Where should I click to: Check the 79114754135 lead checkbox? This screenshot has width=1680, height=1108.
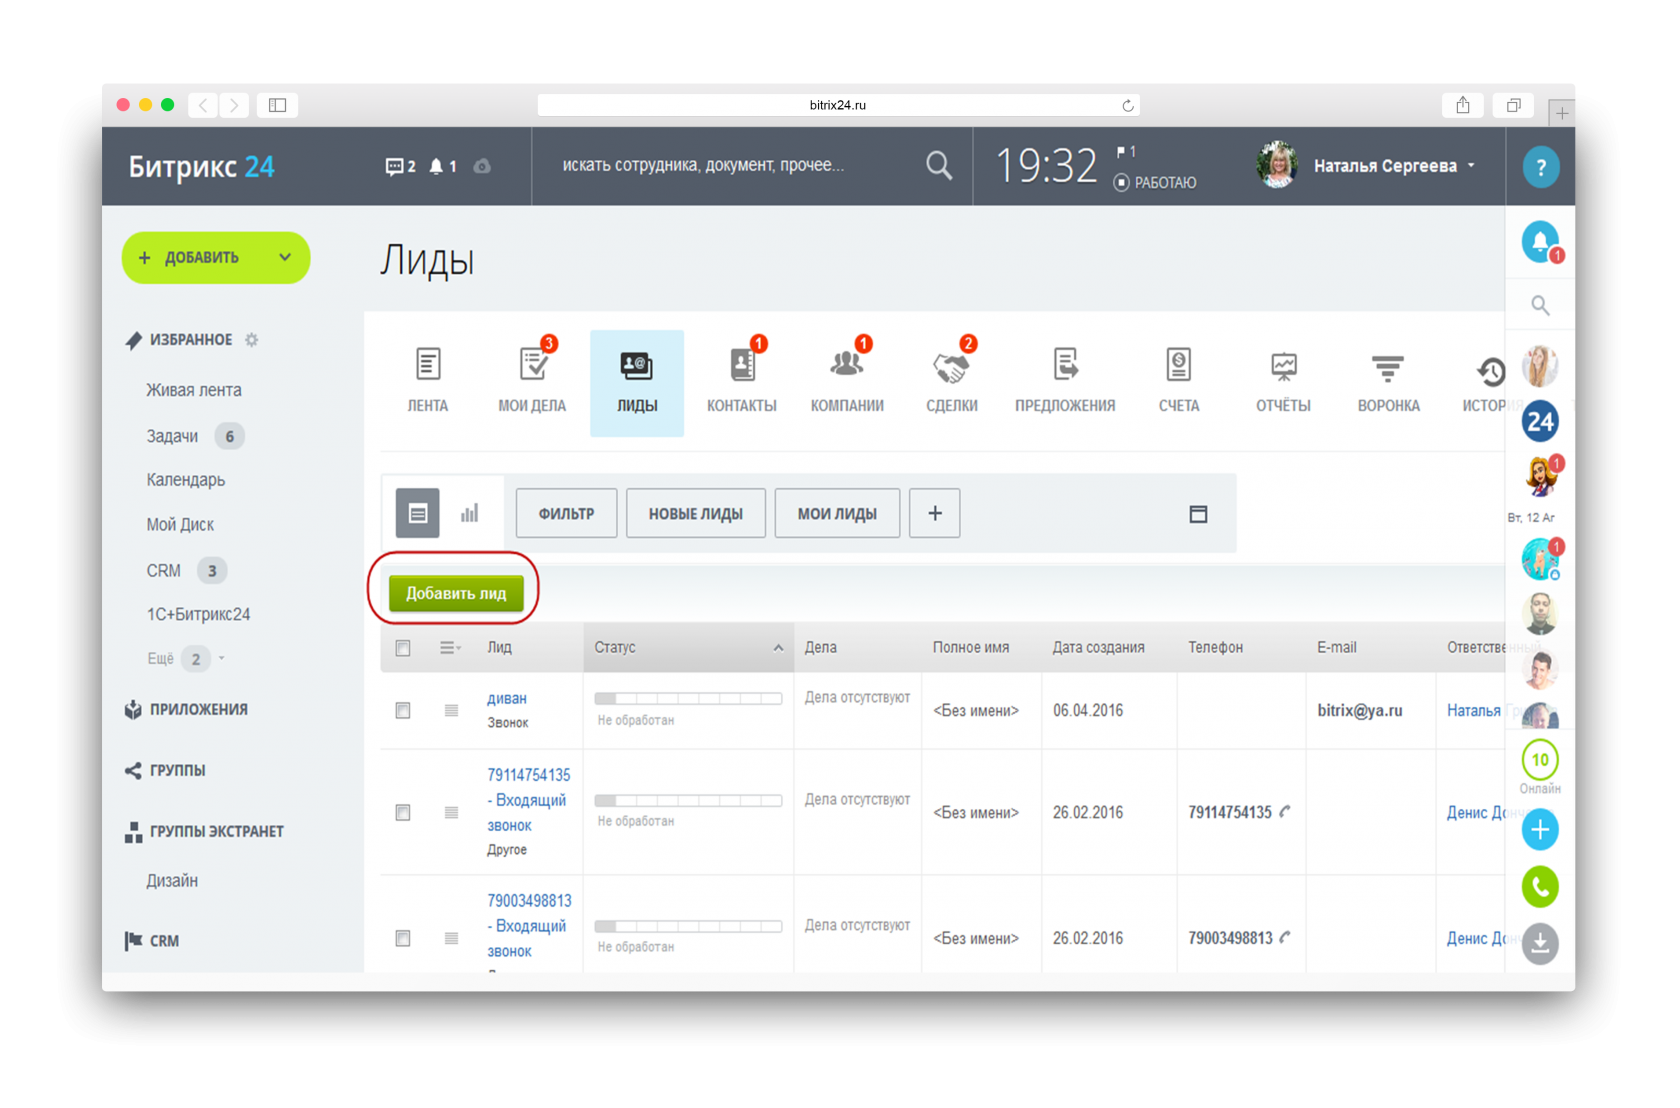[x=403, y=812]
